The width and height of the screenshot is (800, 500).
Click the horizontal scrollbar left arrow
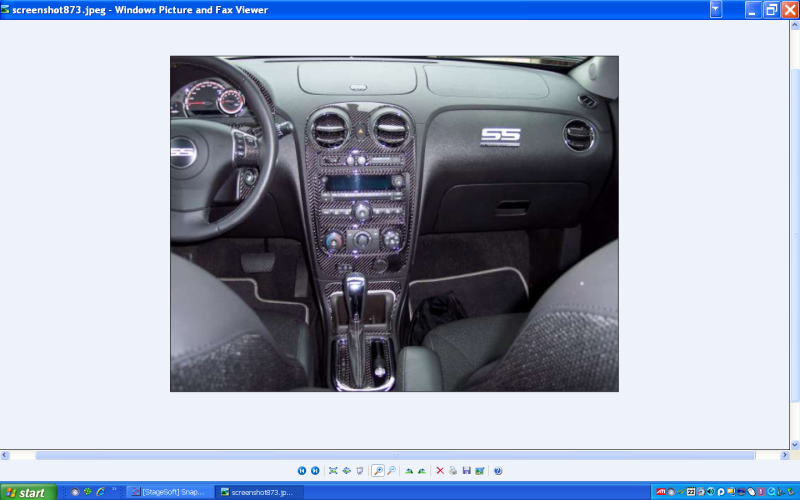tap(5, 455)
